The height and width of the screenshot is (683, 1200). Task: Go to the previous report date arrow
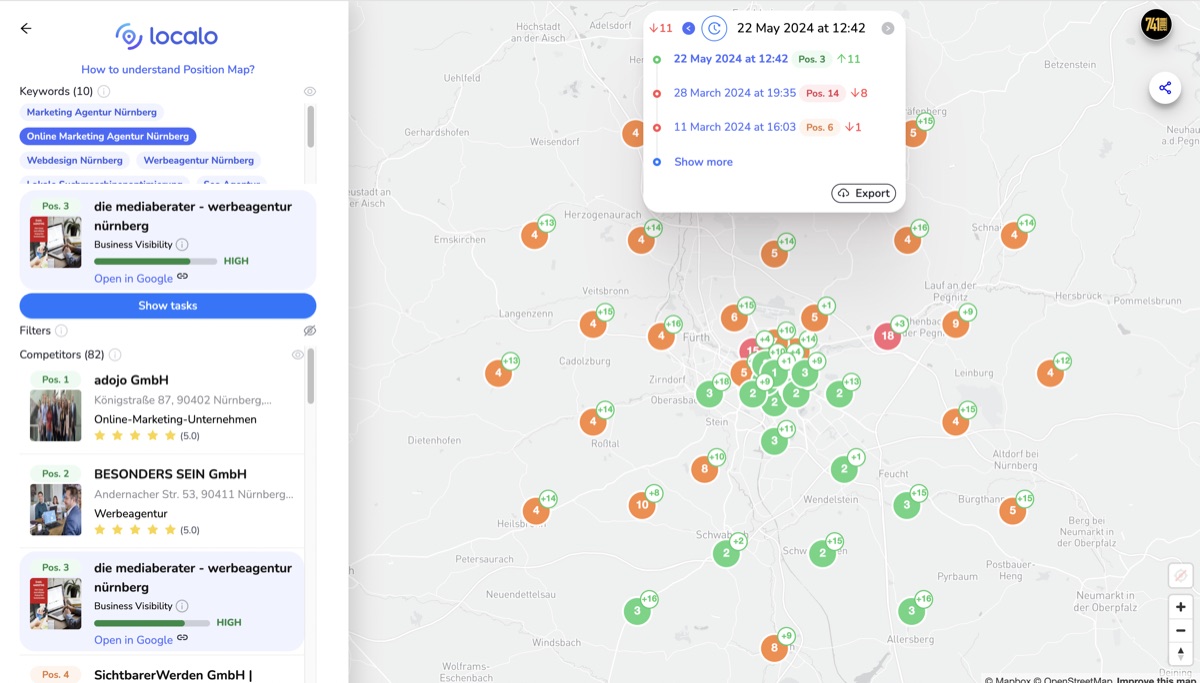[688, 28]
